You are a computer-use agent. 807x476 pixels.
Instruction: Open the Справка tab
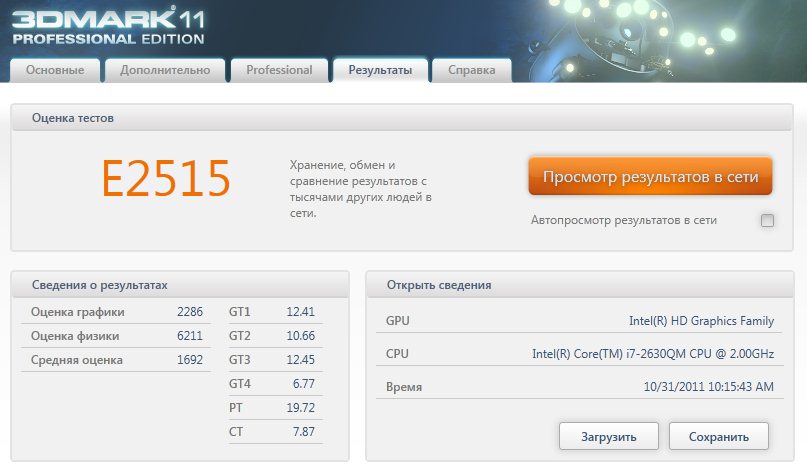[x=472, y=70]
